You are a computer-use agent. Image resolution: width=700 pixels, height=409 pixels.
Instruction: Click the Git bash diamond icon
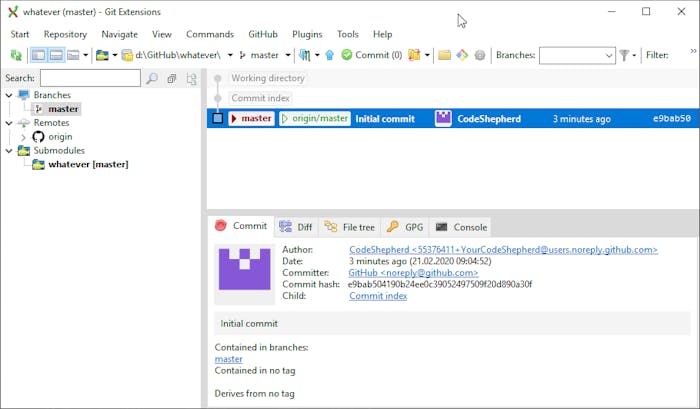pos(462,55)
